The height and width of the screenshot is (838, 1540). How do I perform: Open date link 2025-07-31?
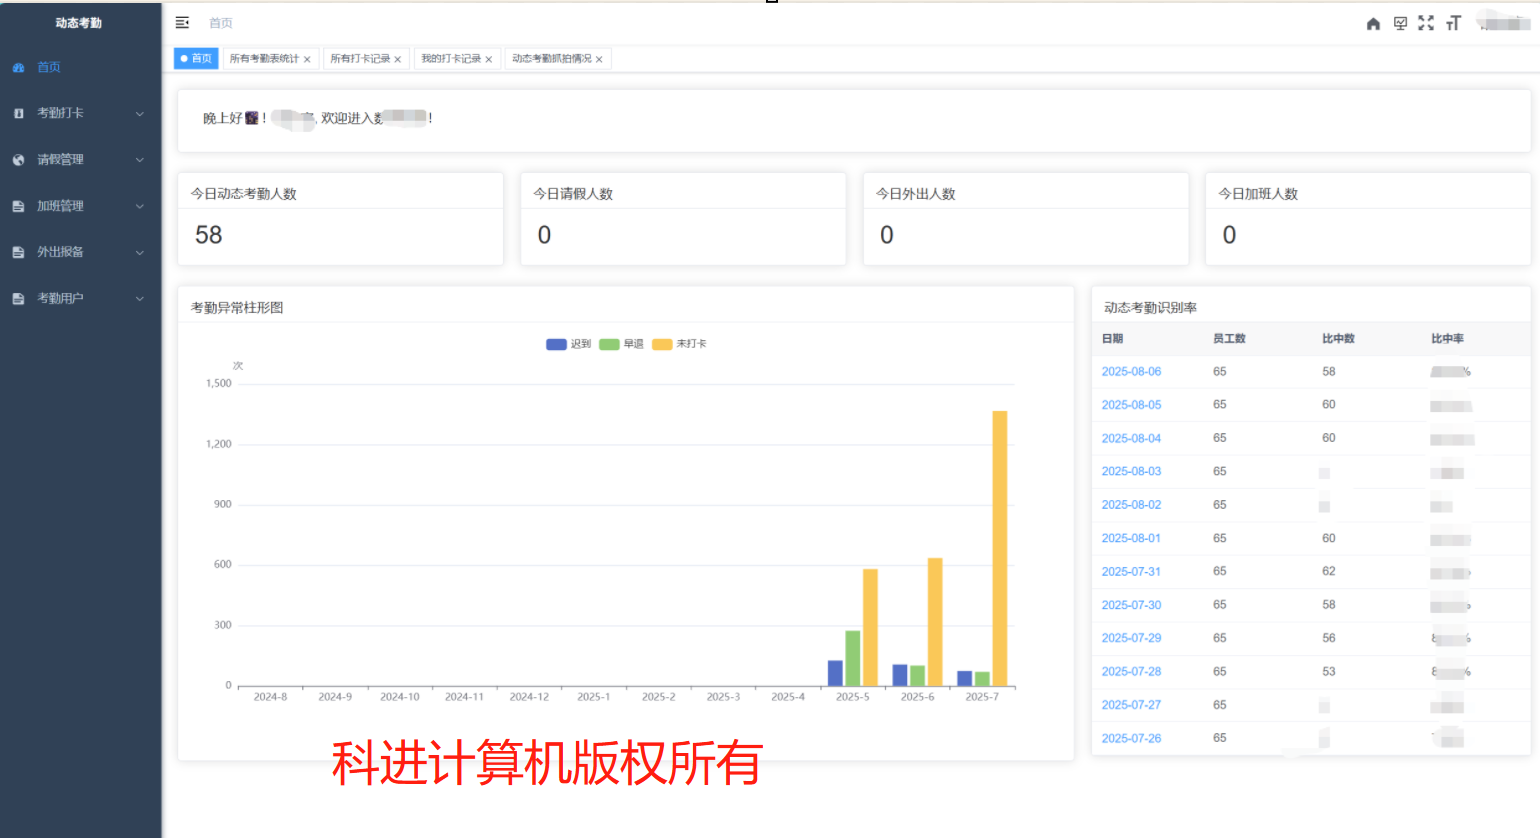1131,572
